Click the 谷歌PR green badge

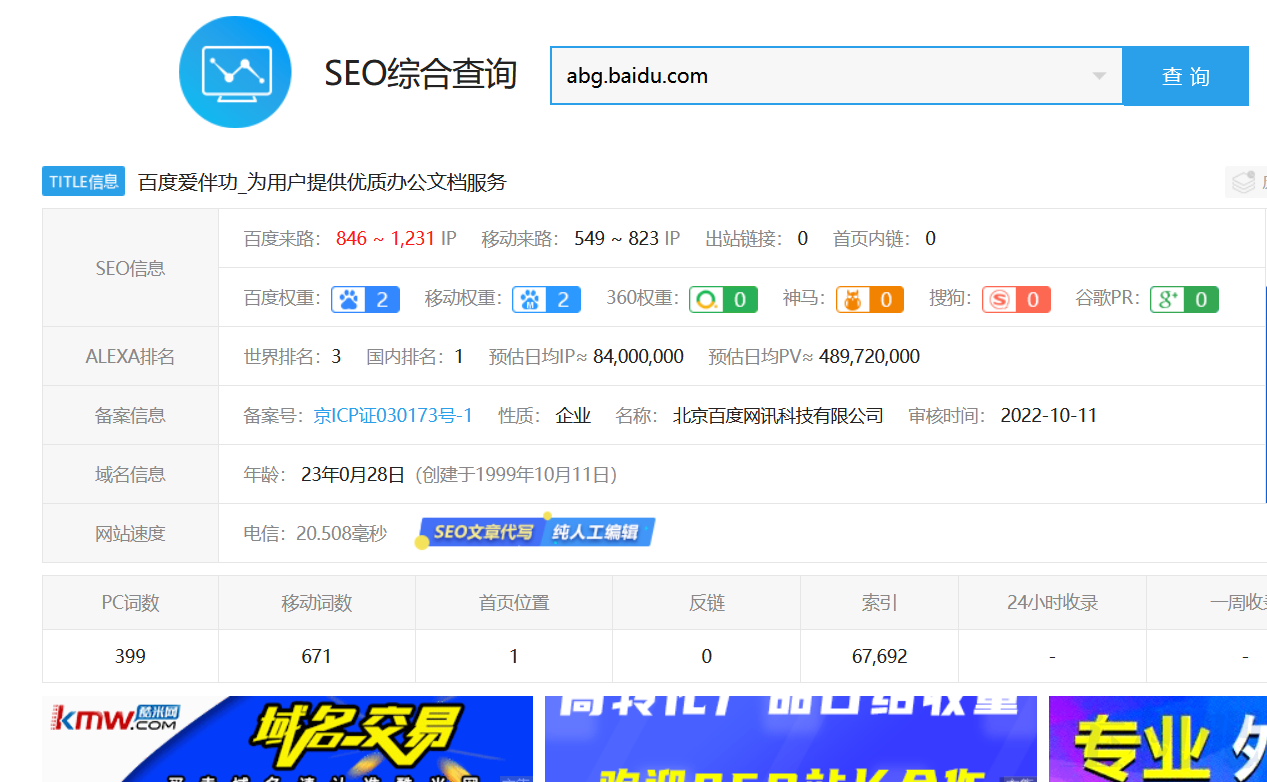click(1184, 299)
